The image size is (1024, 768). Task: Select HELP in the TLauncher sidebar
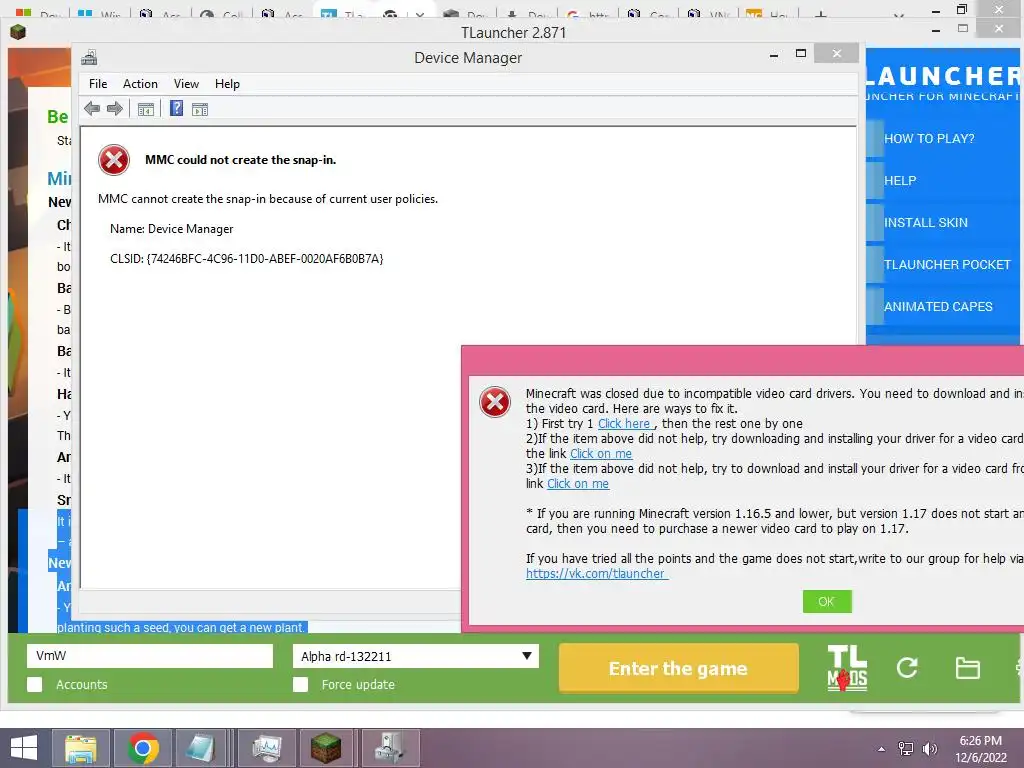tap(900, 180)
